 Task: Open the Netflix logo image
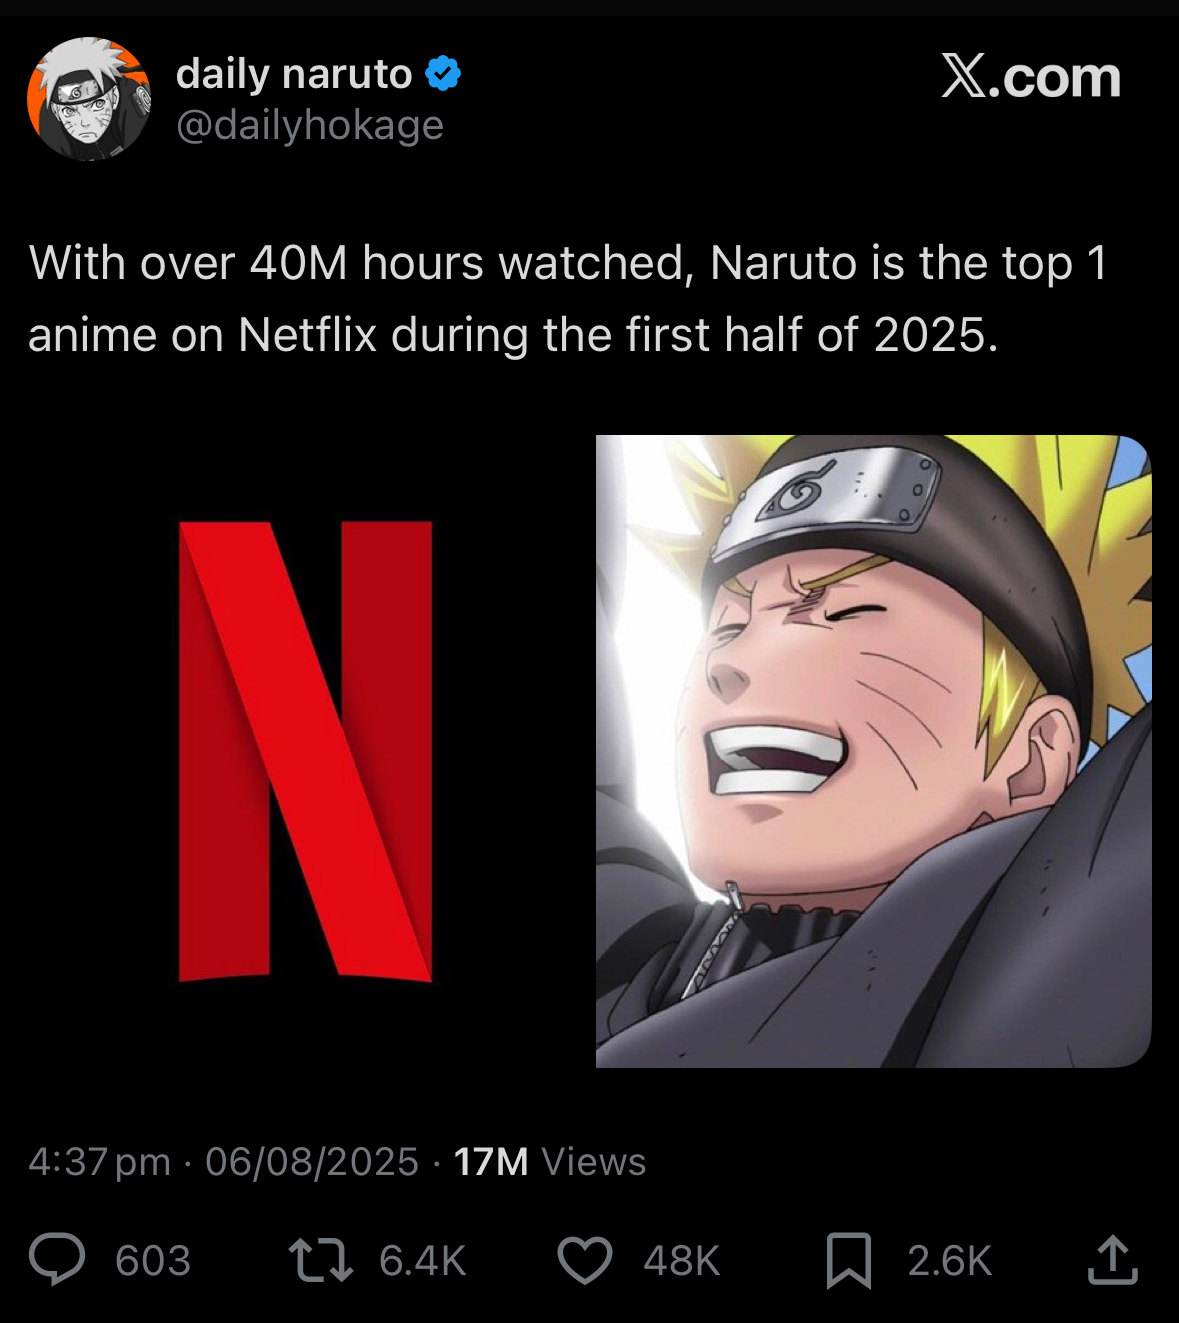coord(306,751)
